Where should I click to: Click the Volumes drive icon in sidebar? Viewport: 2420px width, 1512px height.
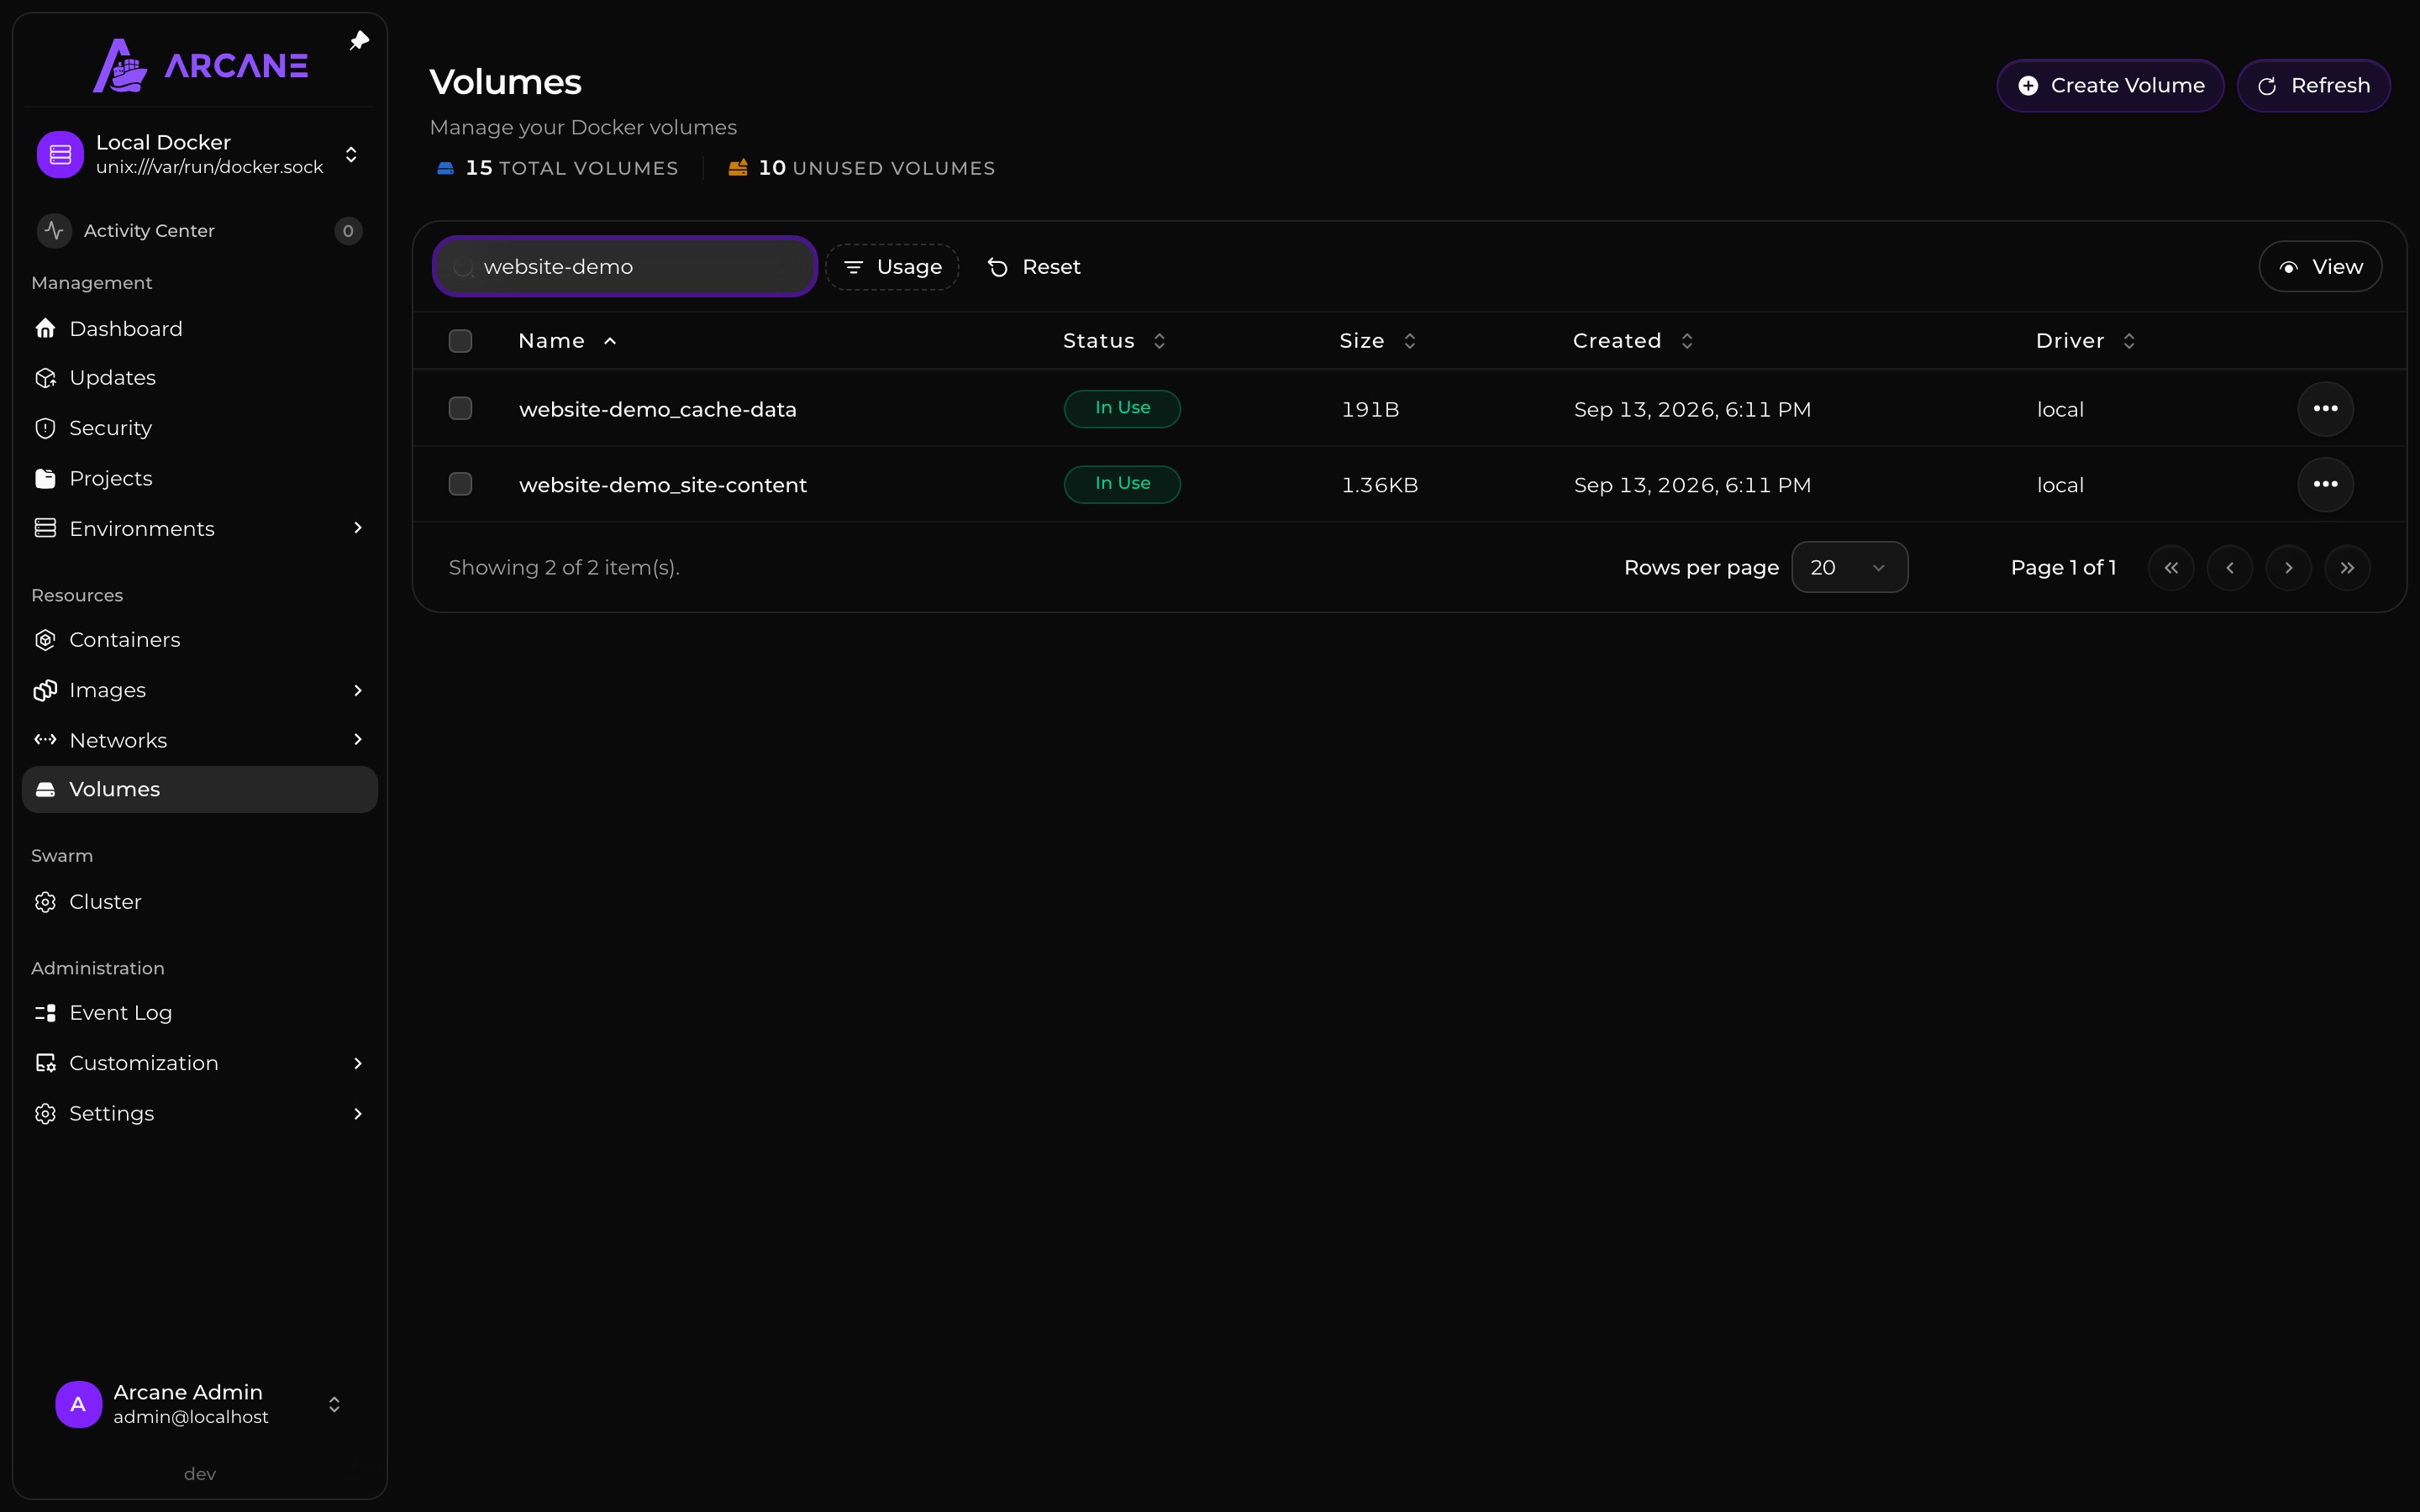point(45,789)
